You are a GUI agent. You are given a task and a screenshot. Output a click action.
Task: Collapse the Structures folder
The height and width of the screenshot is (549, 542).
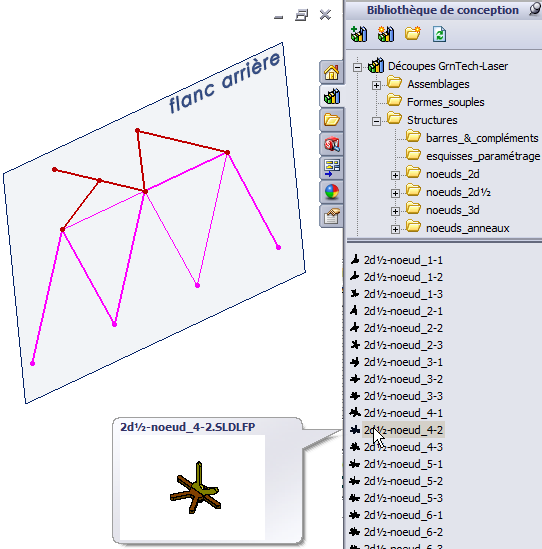[376, 121]
